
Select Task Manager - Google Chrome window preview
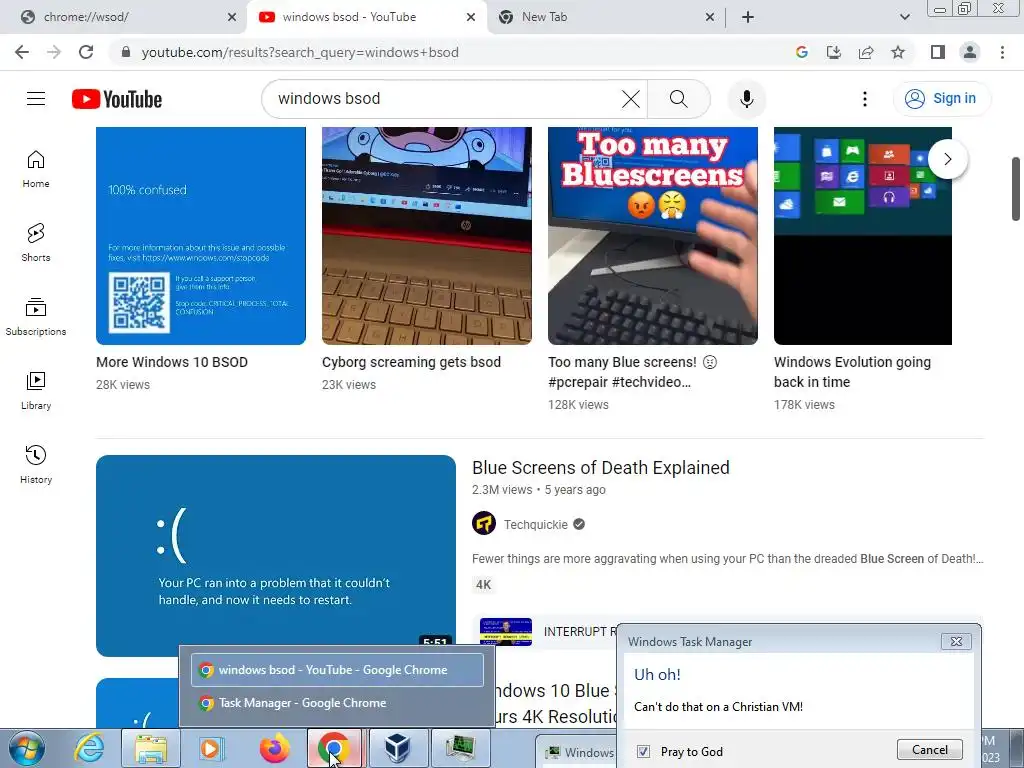(337, 703)
